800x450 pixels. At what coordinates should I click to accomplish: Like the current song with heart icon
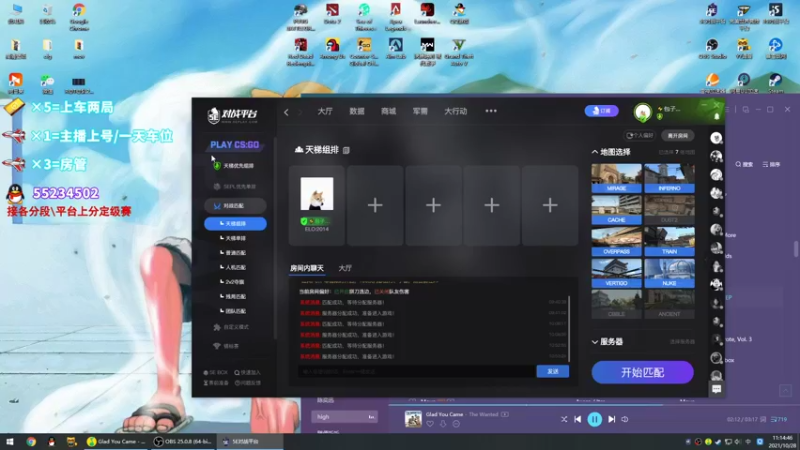[430, 424]
